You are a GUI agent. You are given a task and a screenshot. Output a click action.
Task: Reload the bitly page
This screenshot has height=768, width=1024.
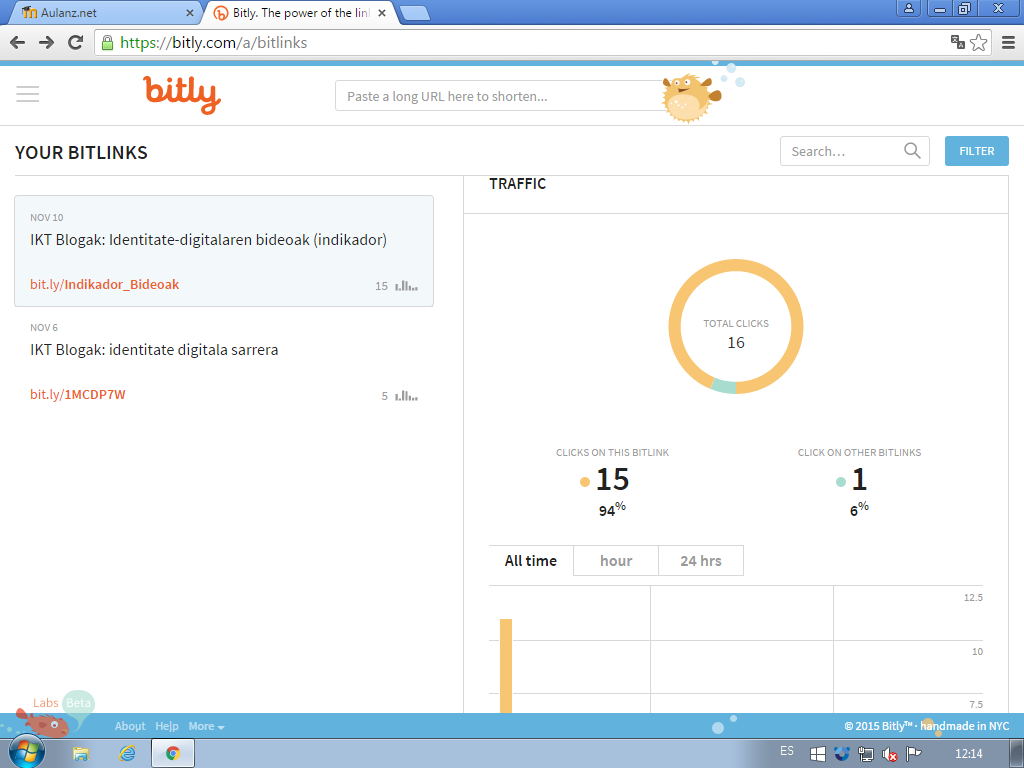76,42
